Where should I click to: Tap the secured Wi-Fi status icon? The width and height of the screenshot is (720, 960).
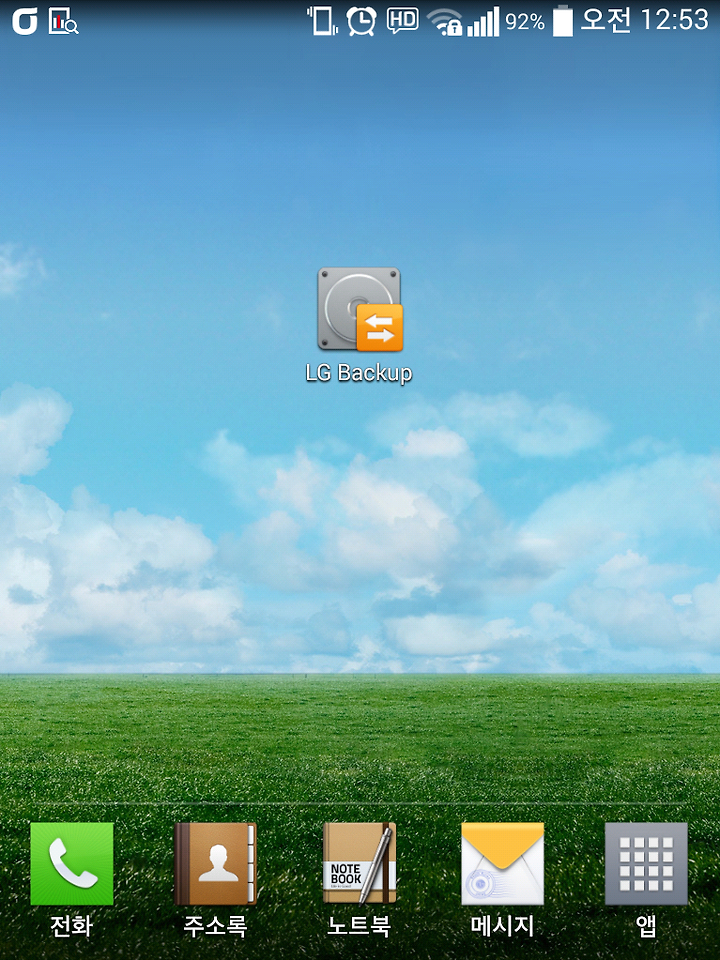pos(444,23)
